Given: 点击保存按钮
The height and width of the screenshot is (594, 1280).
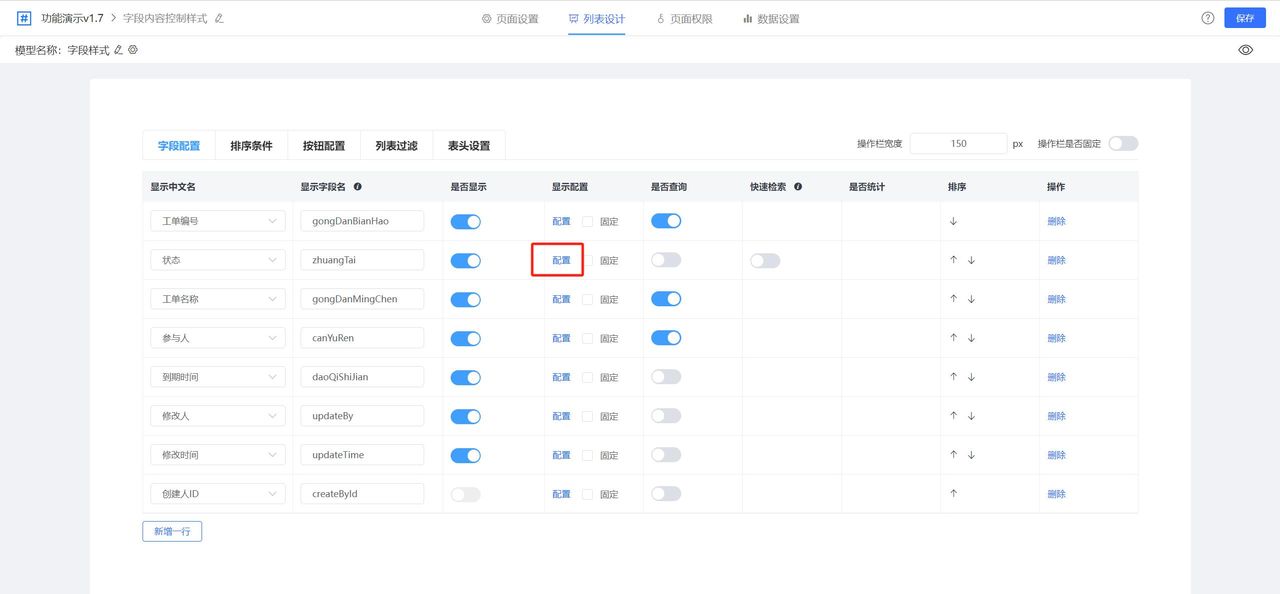Looking at the screenshot, I should 1244,17.
